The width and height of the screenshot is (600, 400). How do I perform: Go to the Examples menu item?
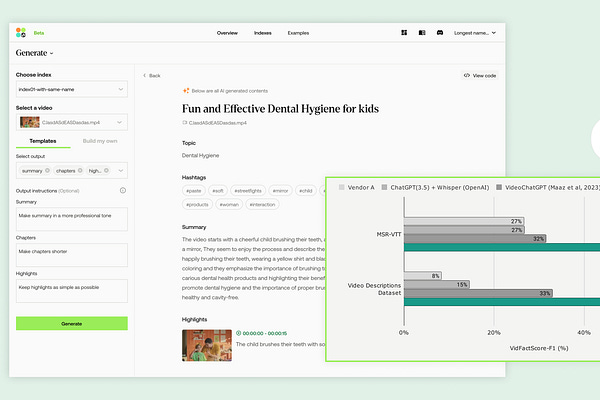click(x=298, y=33)
